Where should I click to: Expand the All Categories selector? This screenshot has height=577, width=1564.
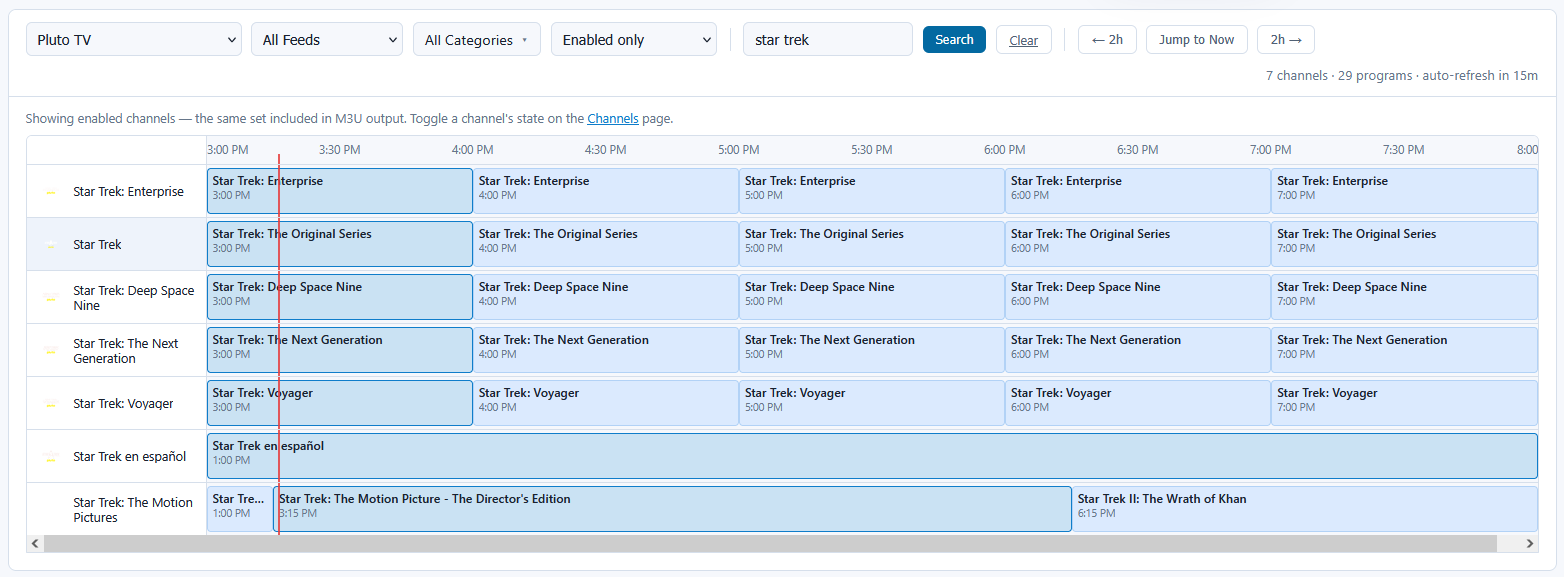[477, 39]
